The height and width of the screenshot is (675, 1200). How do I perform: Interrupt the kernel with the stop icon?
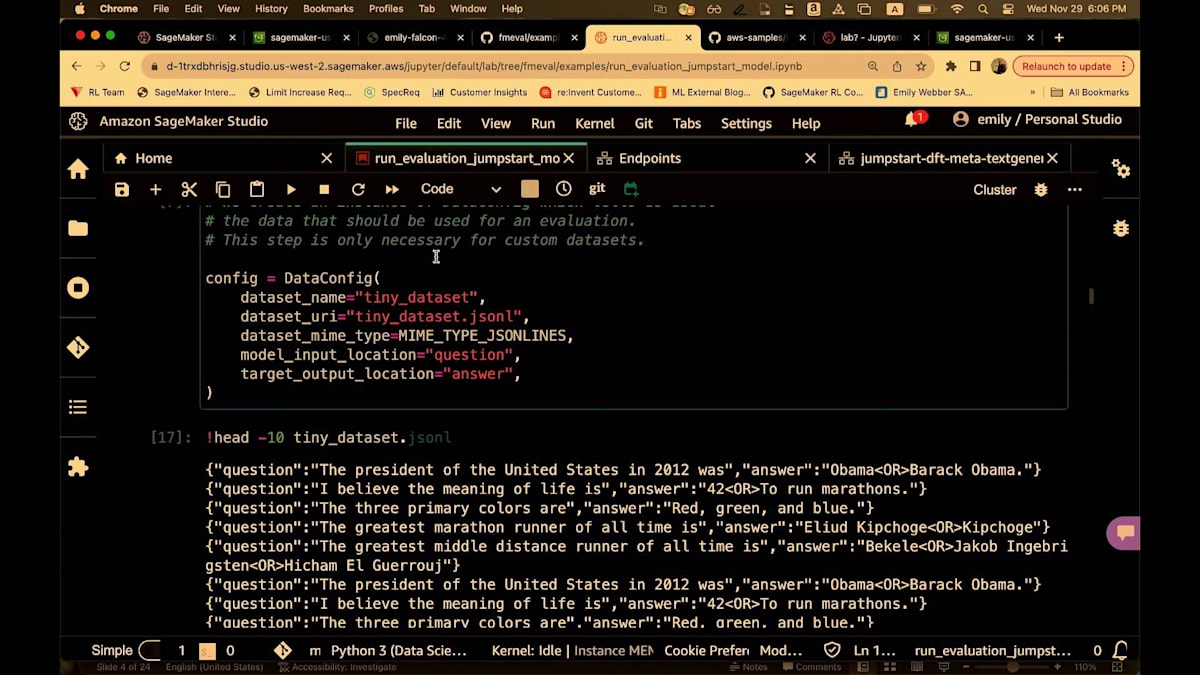pyautogui.click(x=324, y=189)
